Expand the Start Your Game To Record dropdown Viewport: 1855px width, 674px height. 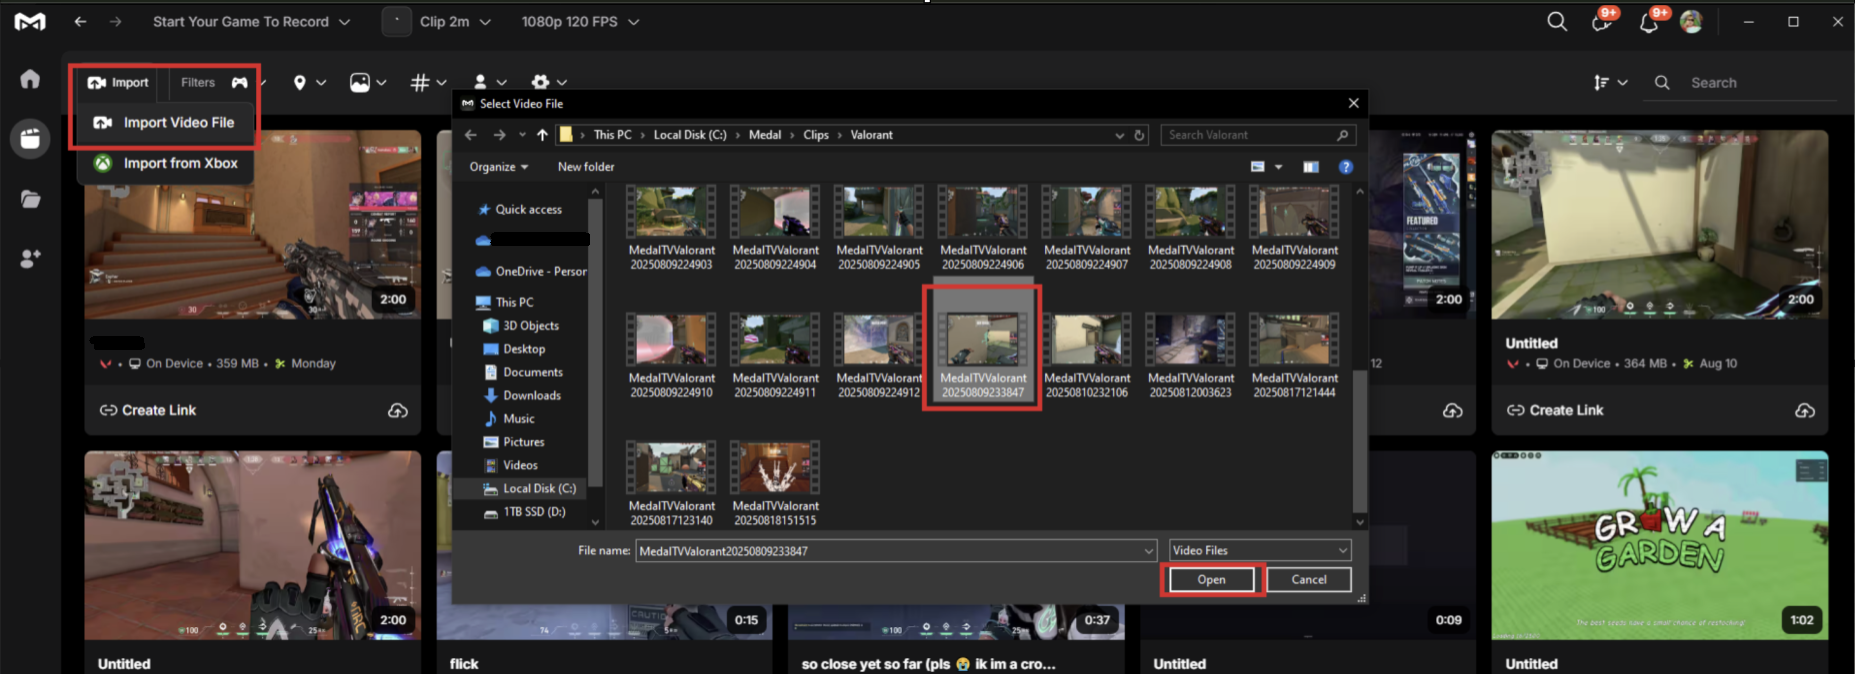point(251,21)
